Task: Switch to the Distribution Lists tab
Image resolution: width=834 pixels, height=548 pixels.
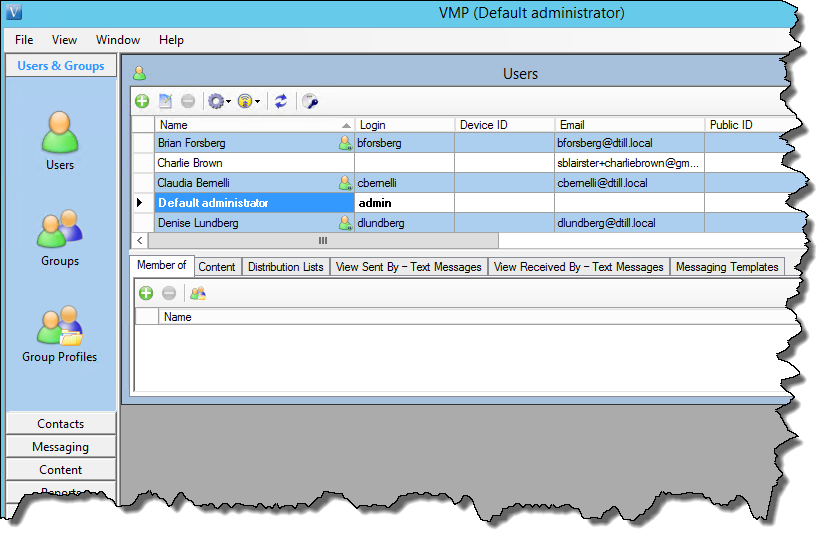Action: (x=285, y=267)
